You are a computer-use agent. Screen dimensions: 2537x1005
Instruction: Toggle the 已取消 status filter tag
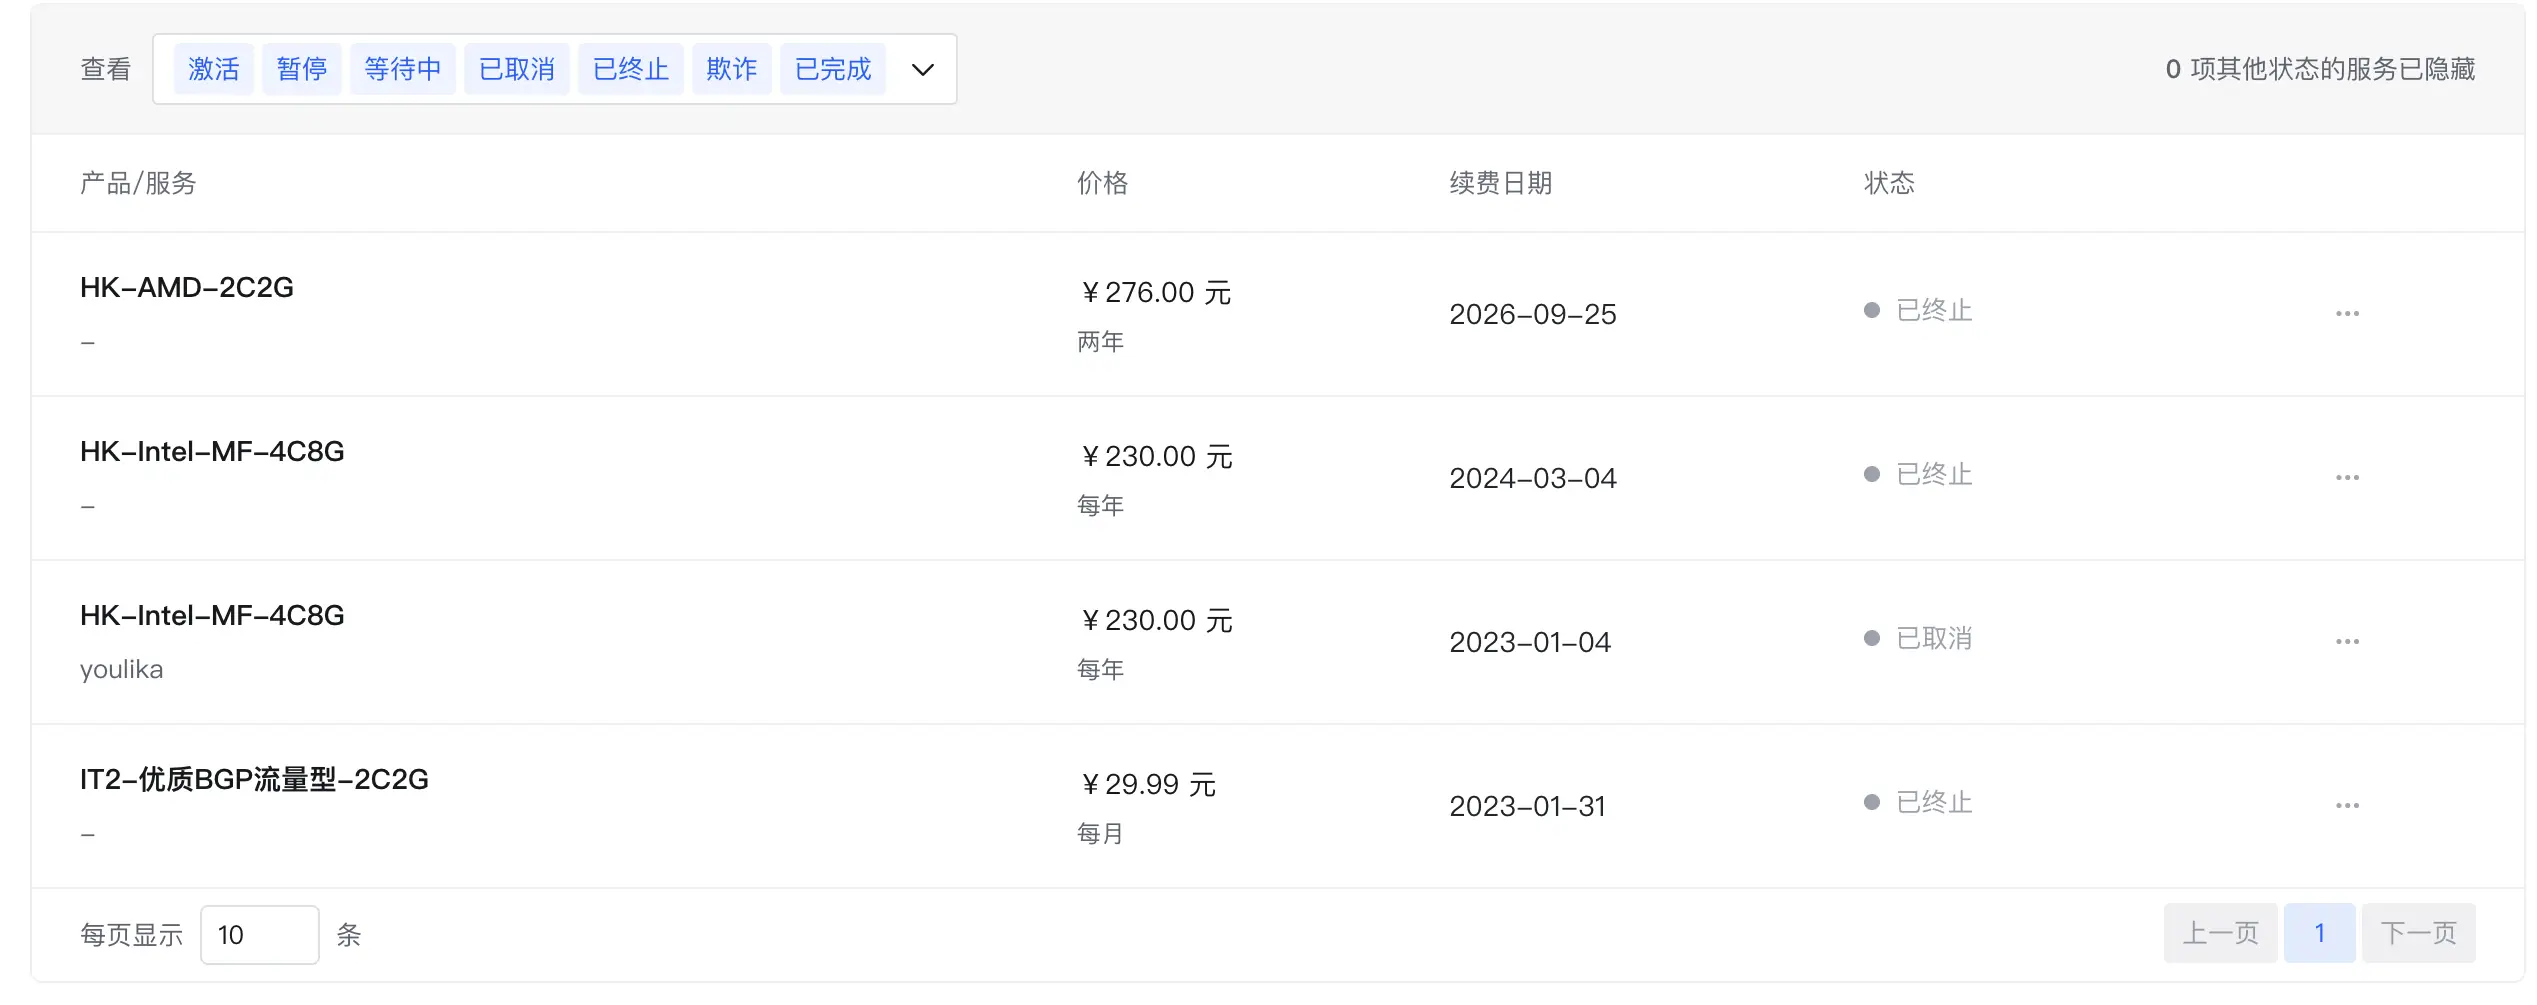[517, 69]
